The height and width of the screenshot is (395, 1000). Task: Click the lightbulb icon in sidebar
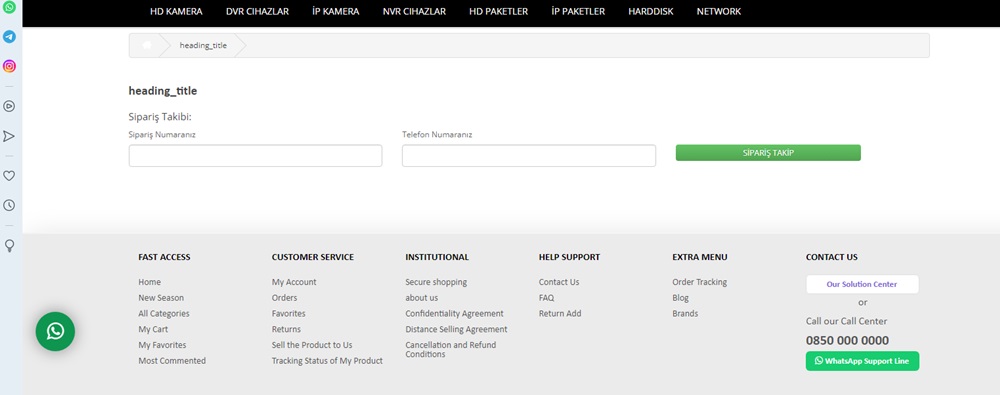(9, 246)
